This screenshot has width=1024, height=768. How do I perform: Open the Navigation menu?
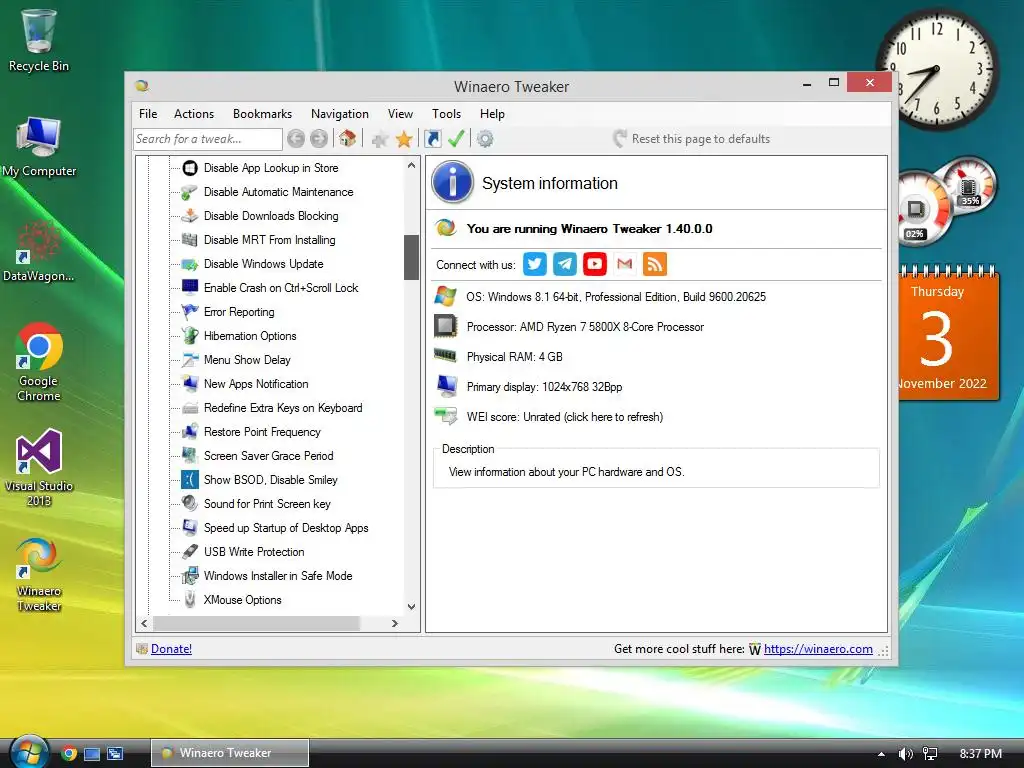coord(340,114)
